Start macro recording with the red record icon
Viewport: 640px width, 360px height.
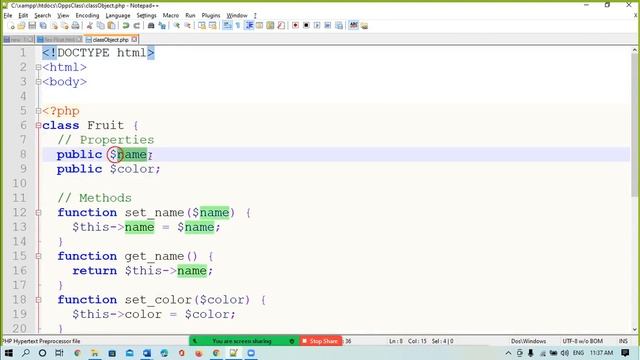295,26
